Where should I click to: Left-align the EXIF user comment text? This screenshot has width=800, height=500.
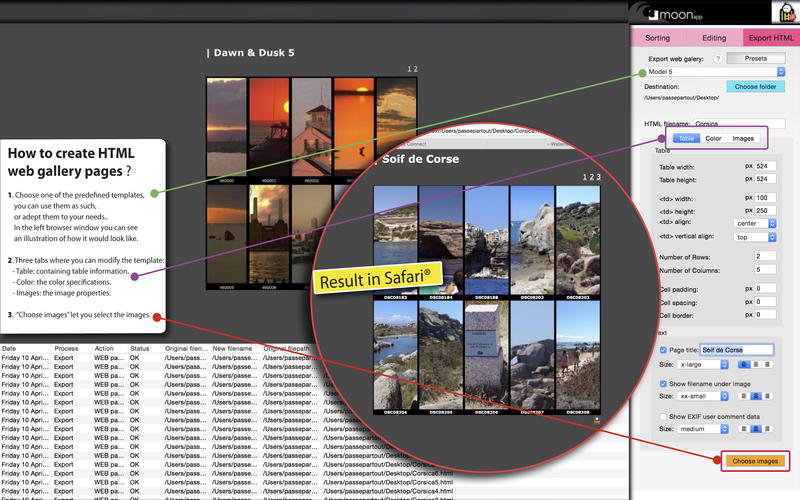(744, 429)
